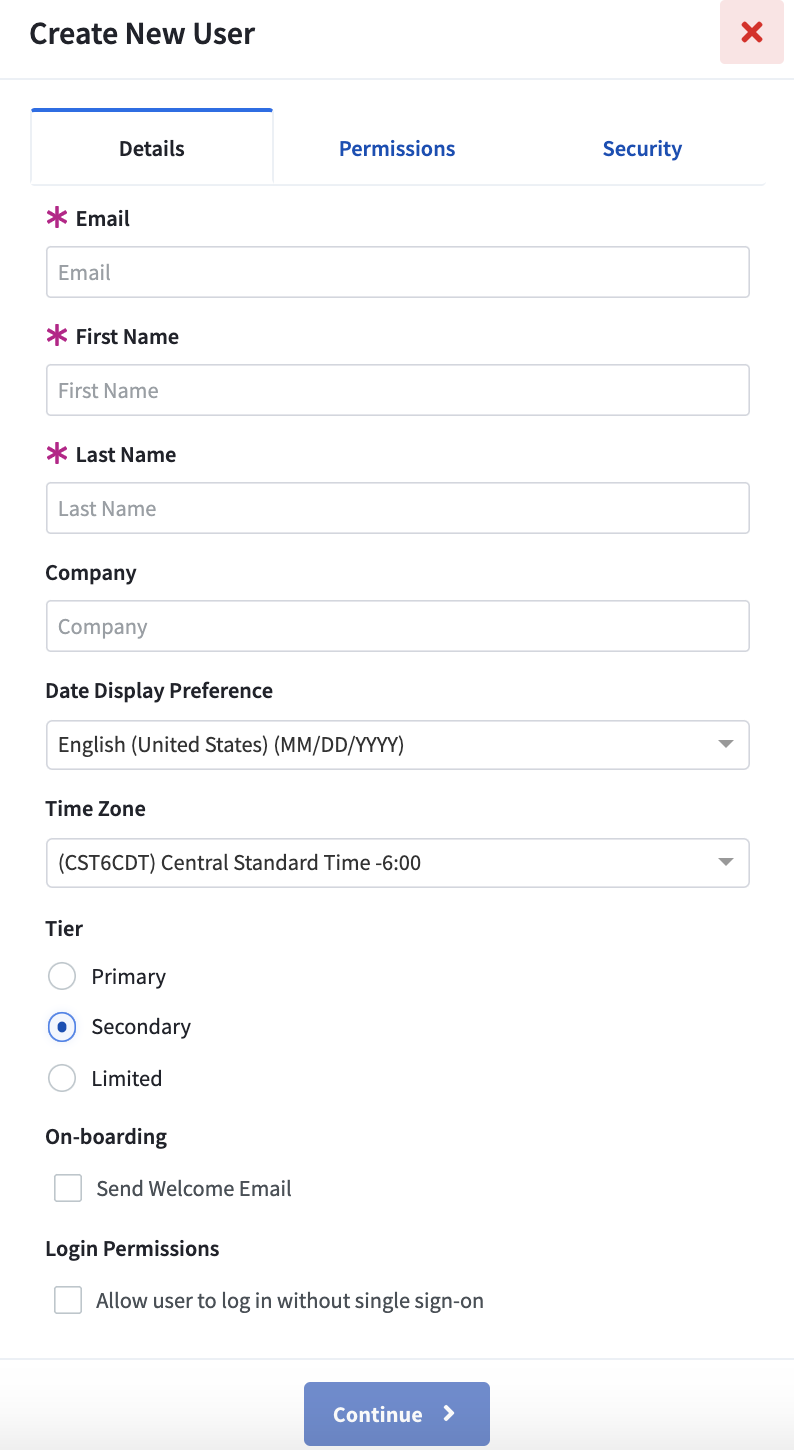Select English (United States) date format box

point(398,745)
